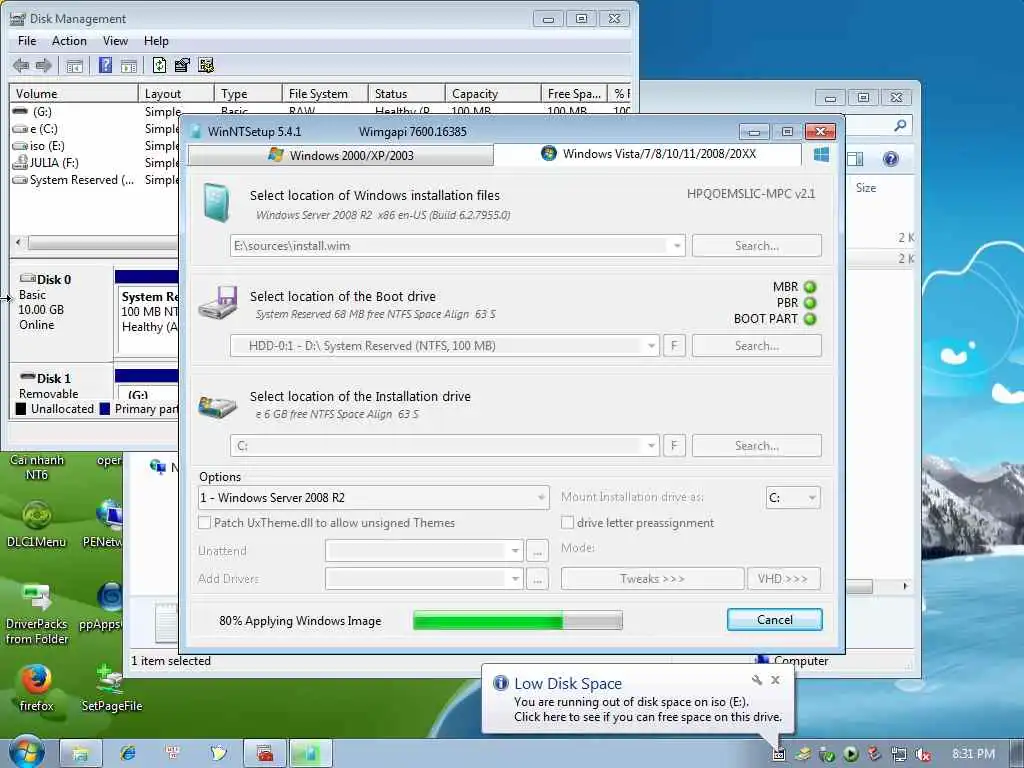Viewport: 1024px width, 768px height.
Task: Toggle the preview pane icon in Explorer
Action: [855, 159]
